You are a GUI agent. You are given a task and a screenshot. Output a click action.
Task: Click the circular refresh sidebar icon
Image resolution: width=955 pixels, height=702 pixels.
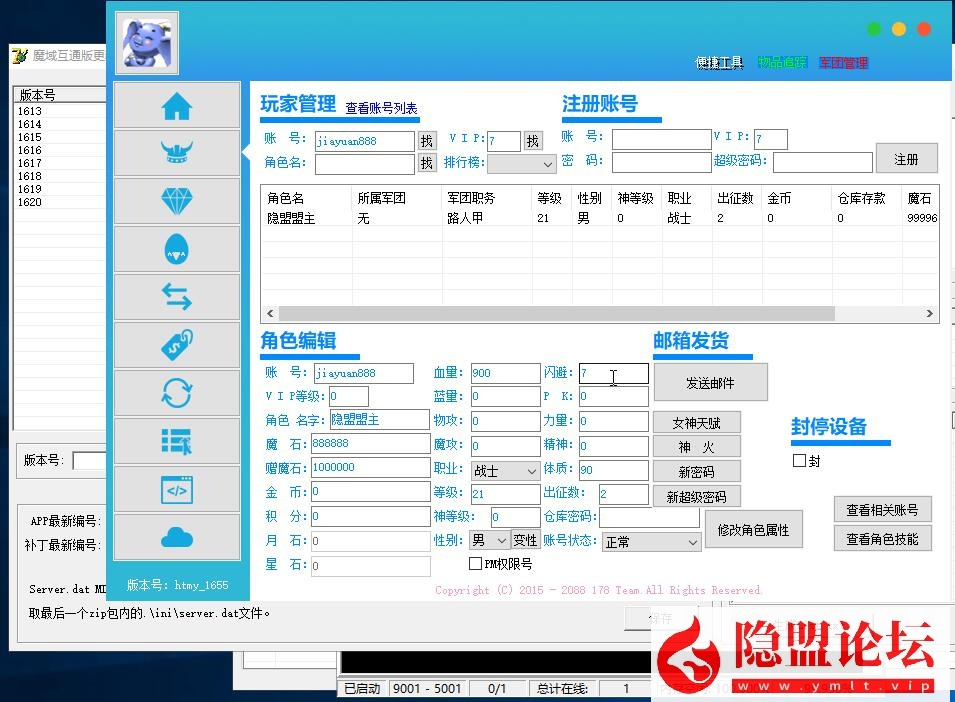coord(177,393)
